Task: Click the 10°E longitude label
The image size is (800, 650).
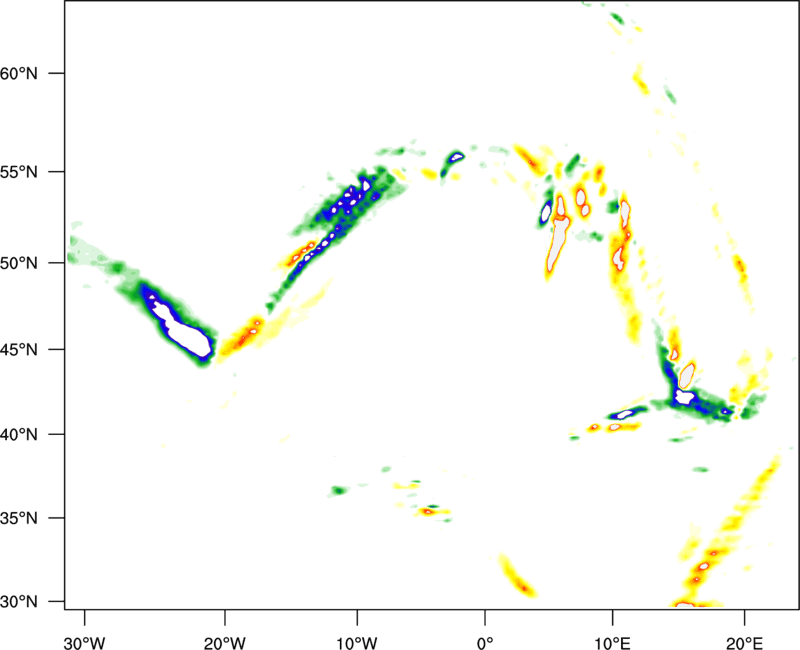Action: click(x=612, y=643)
